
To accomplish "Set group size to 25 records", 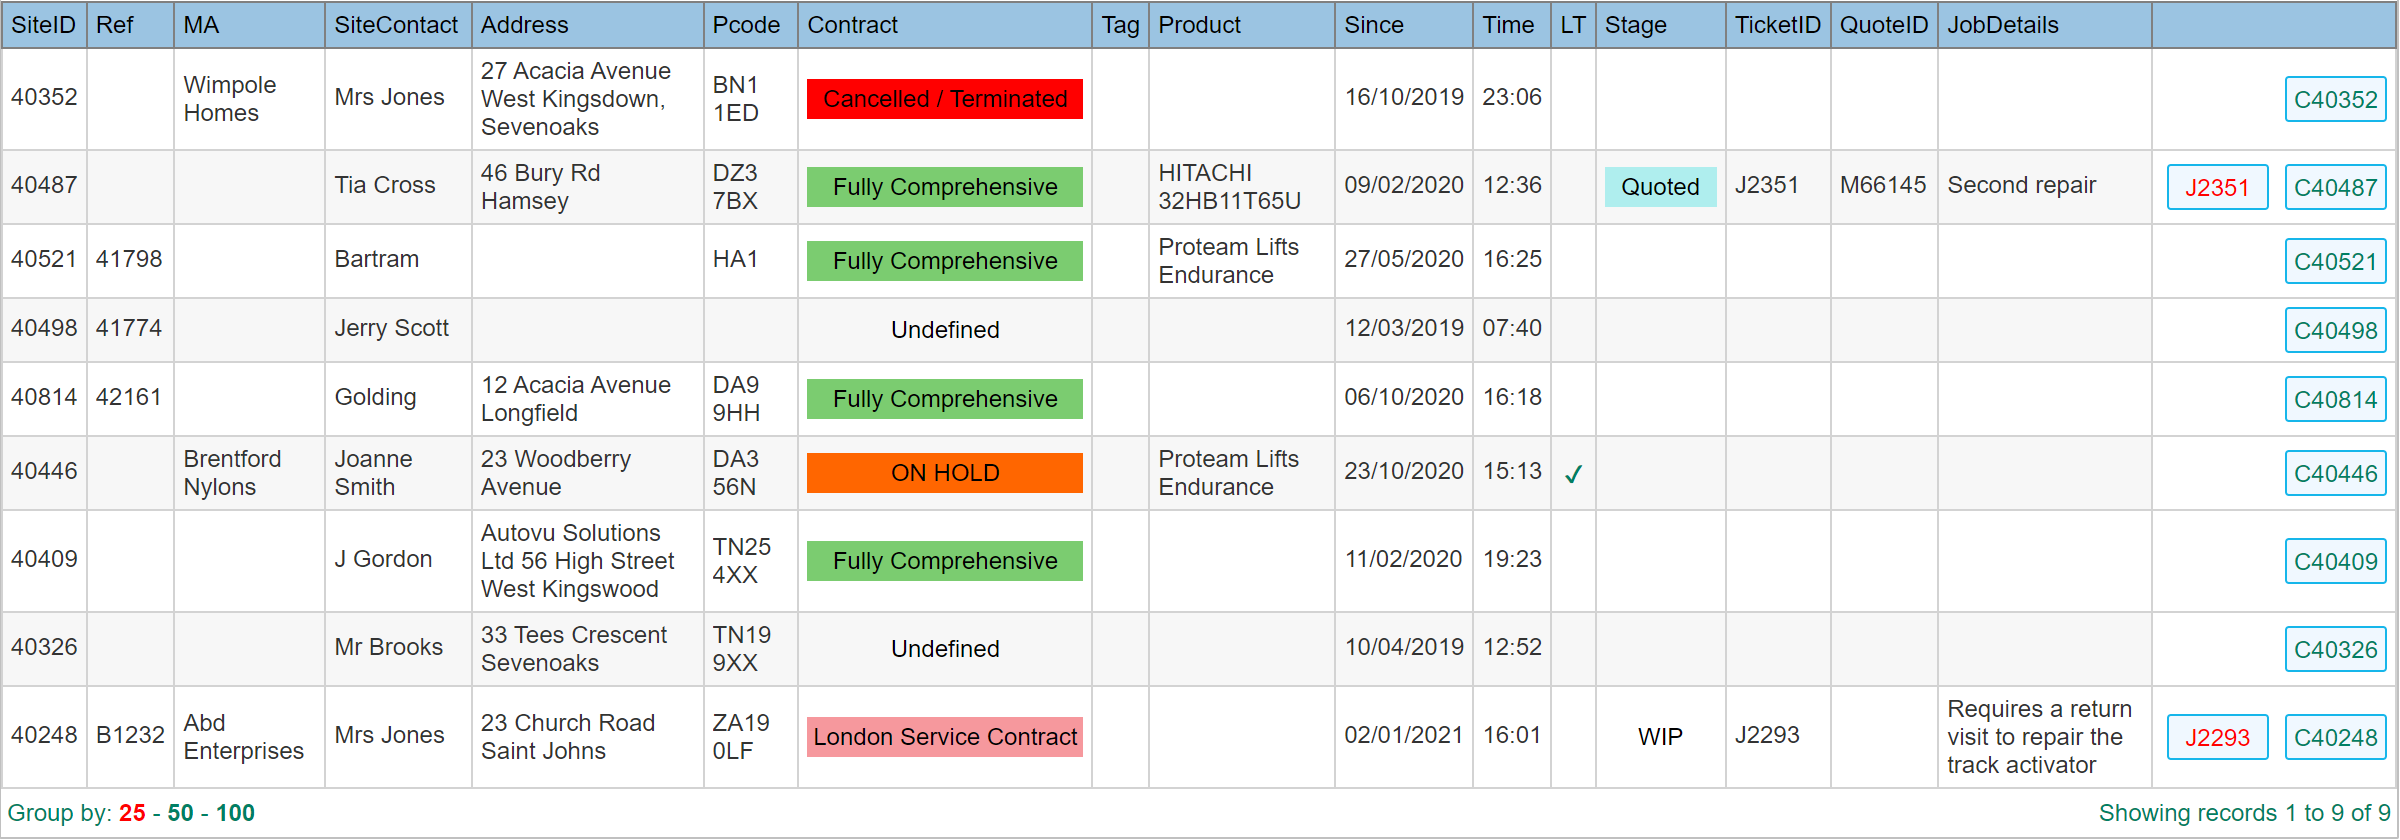I will pos(132,813).
